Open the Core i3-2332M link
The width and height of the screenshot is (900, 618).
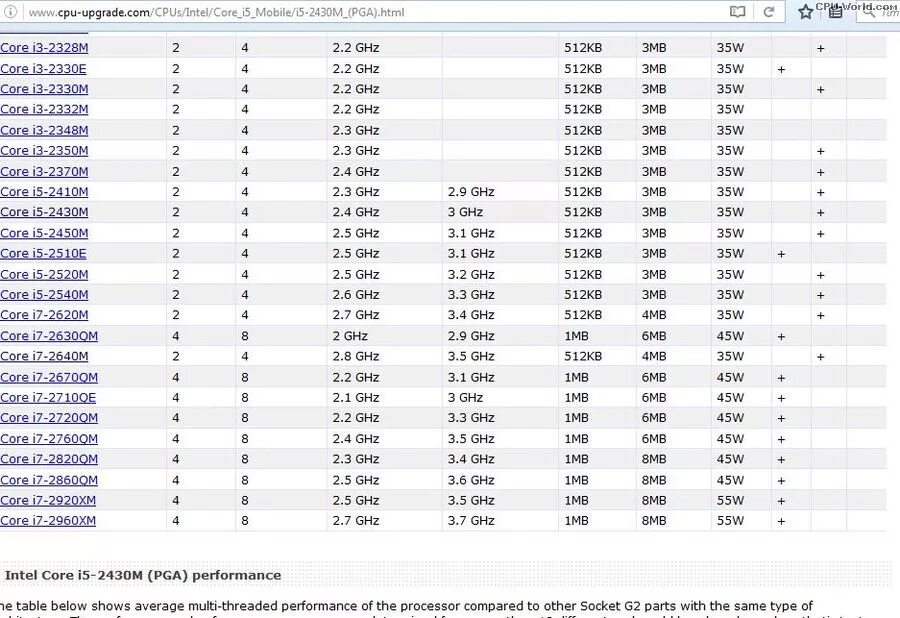[x=44, y=109]
